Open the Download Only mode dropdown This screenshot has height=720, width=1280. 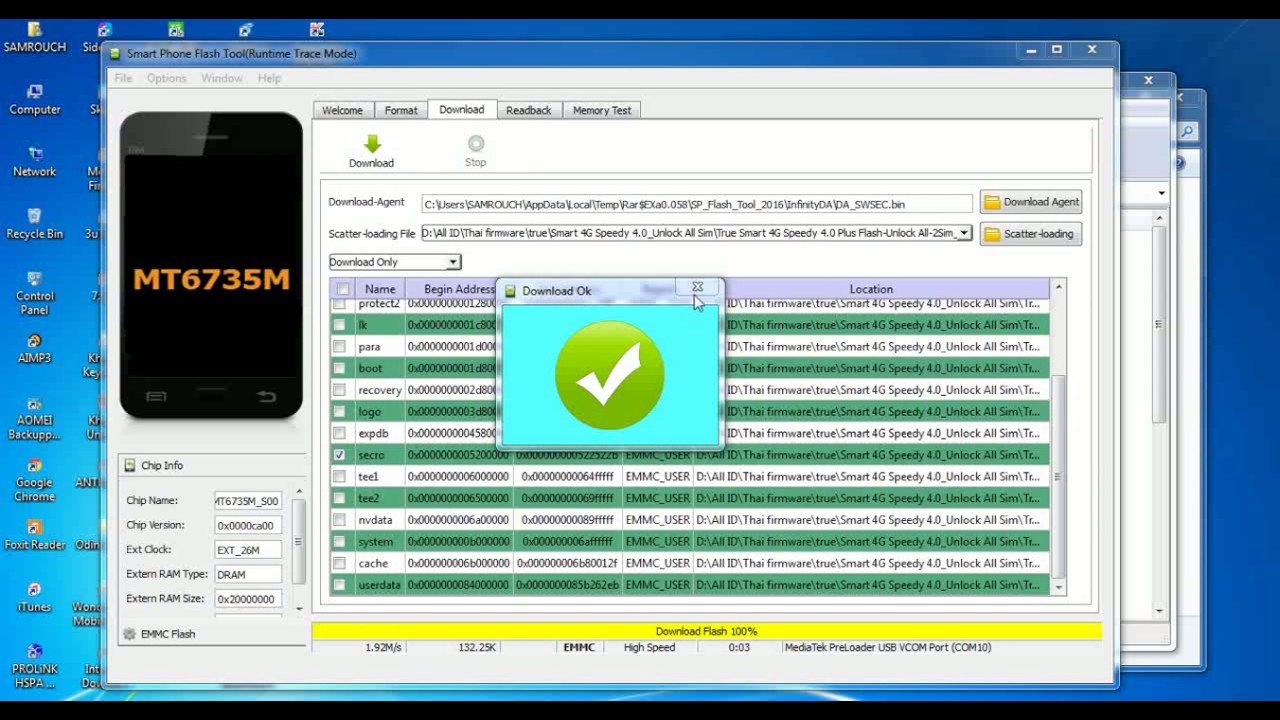click(453, 262)
